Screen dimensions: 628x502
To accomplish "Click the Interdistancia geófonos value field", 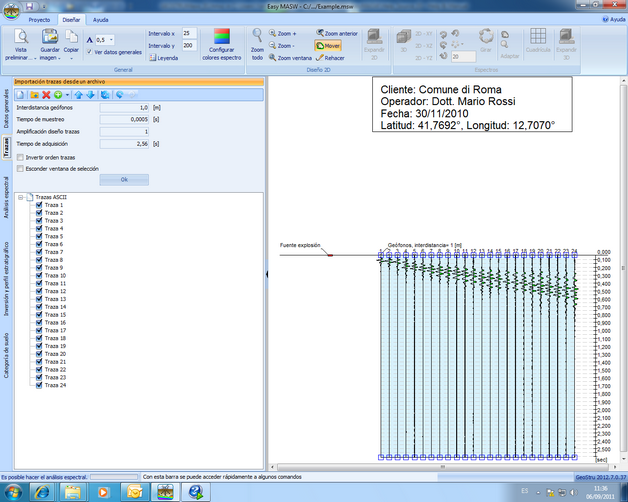I will click(x=124, y=108).
